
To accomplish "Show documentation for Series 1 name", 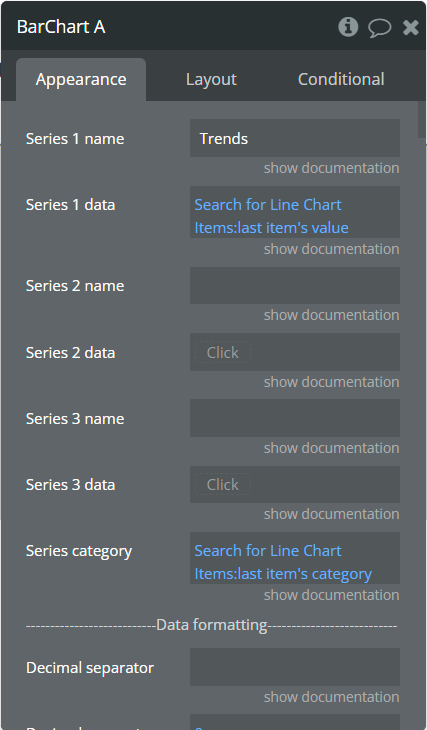I will click(x=332, y=168).
